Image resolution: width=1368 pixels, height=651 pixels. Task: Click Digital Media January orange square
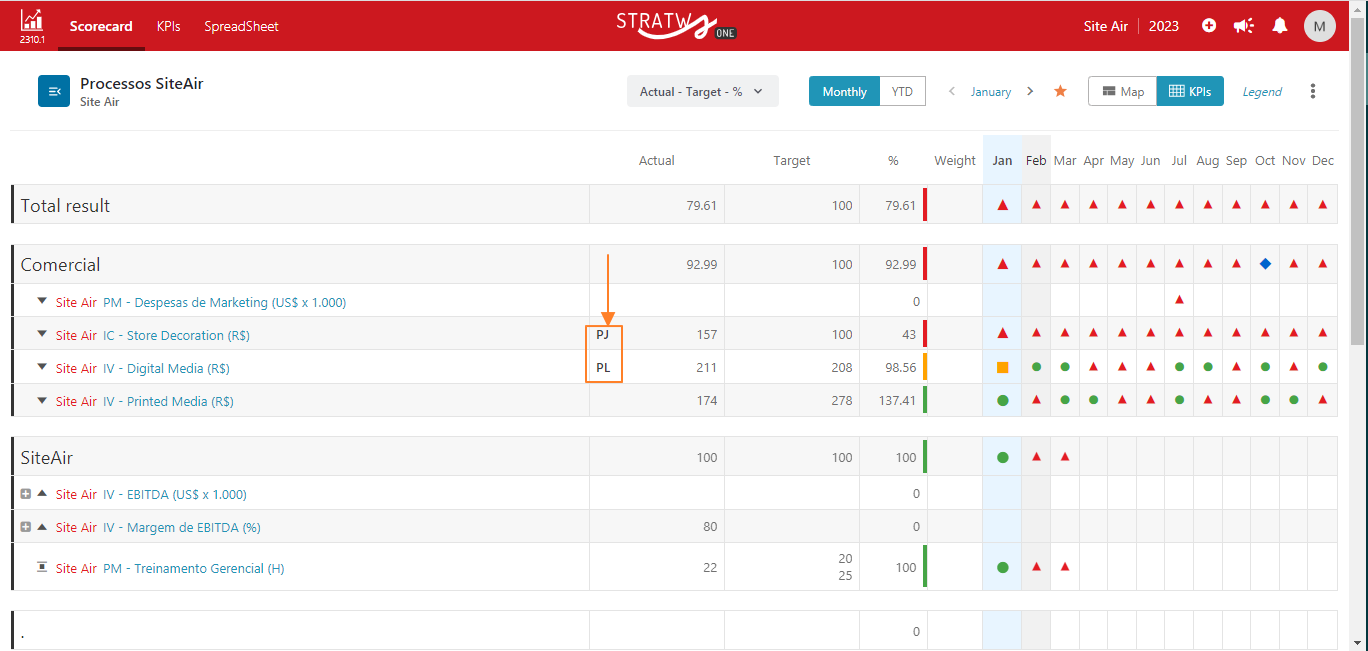[1002, 367]
